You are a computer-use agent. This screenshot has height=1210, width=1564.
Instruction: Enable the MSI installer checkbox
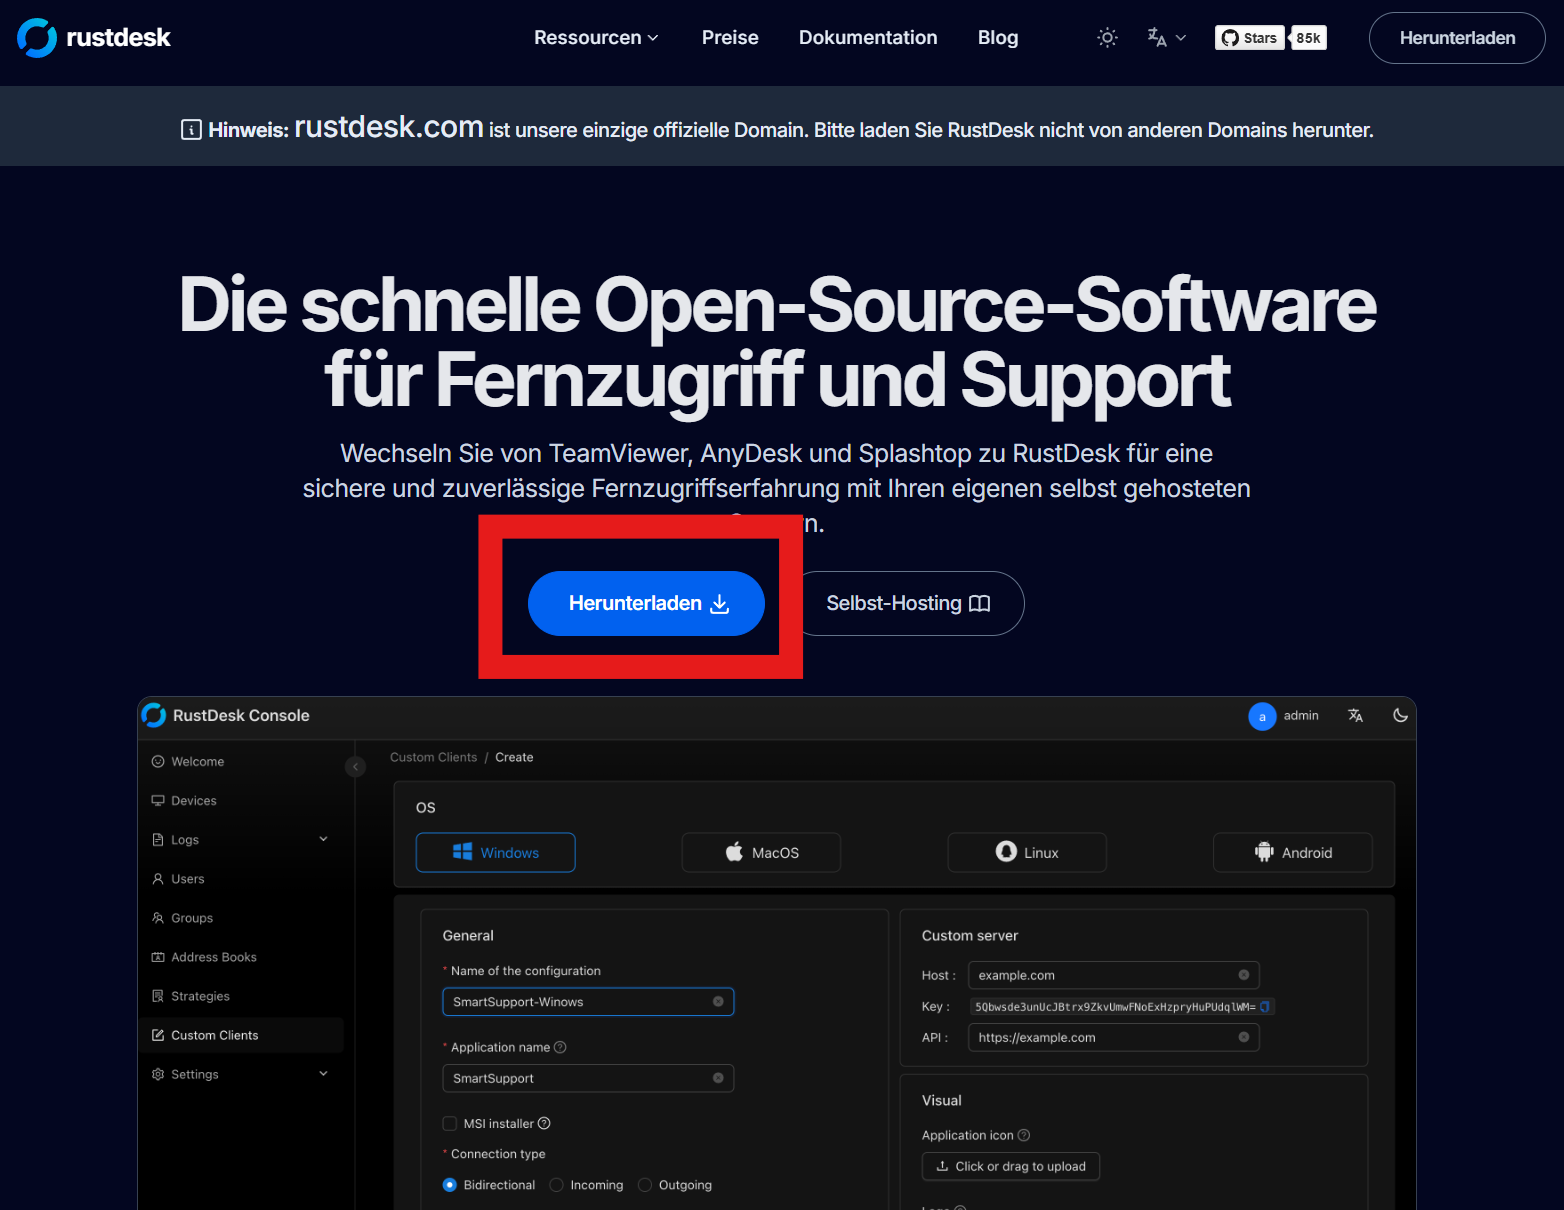[x=450, y=1124]
